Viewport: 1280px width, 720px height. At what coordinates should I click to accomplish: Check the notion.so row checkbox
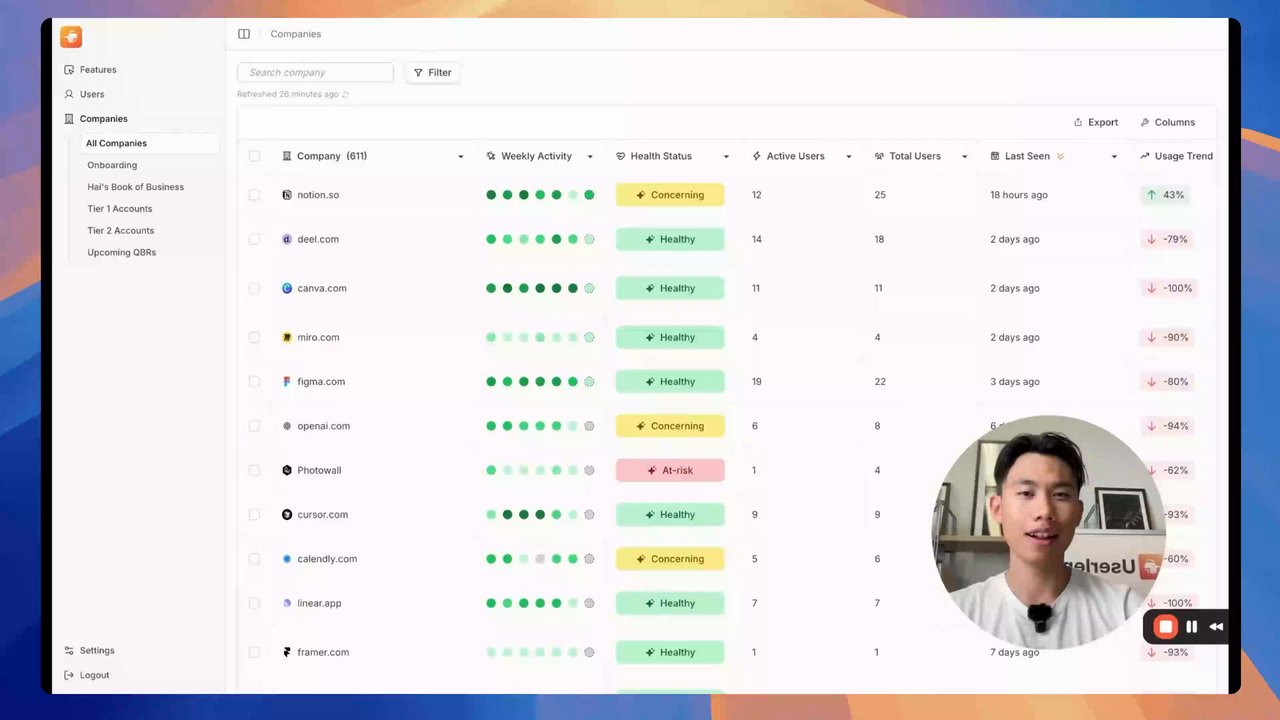[x=254, y=195]
